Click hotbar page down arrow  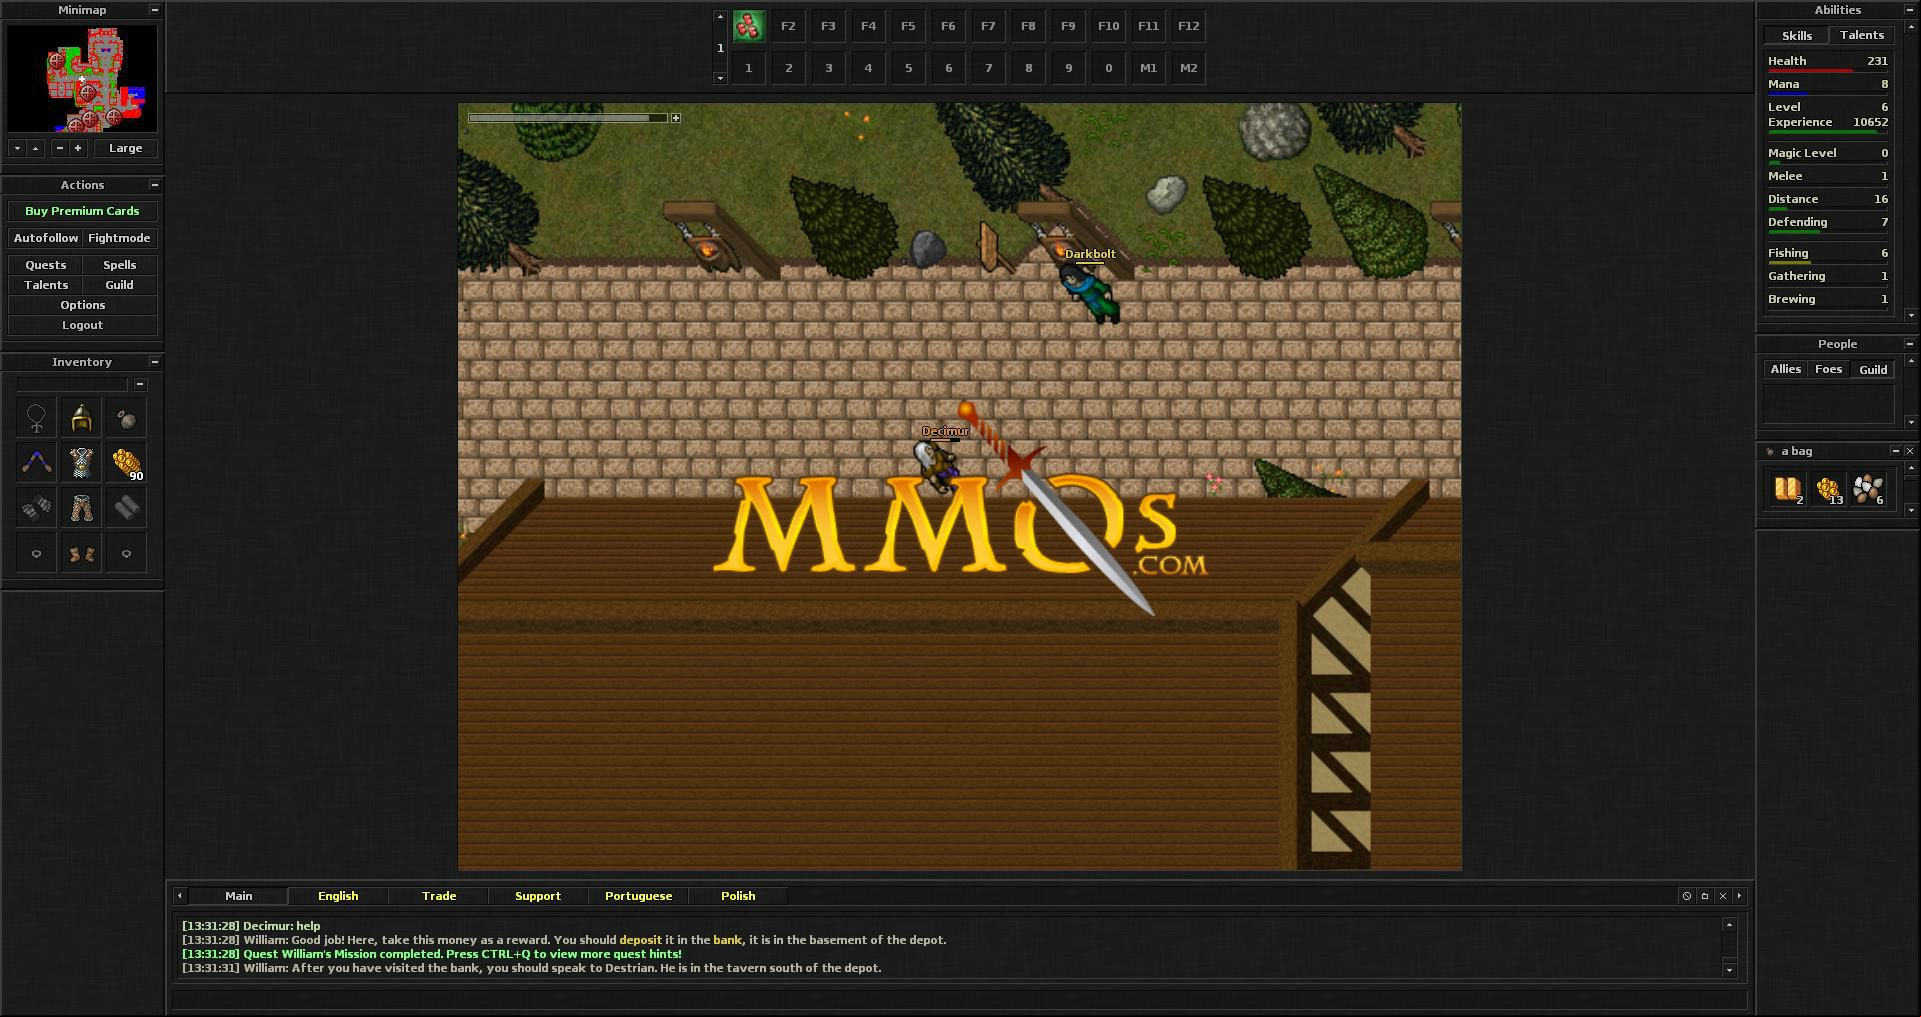click(720, 78)
